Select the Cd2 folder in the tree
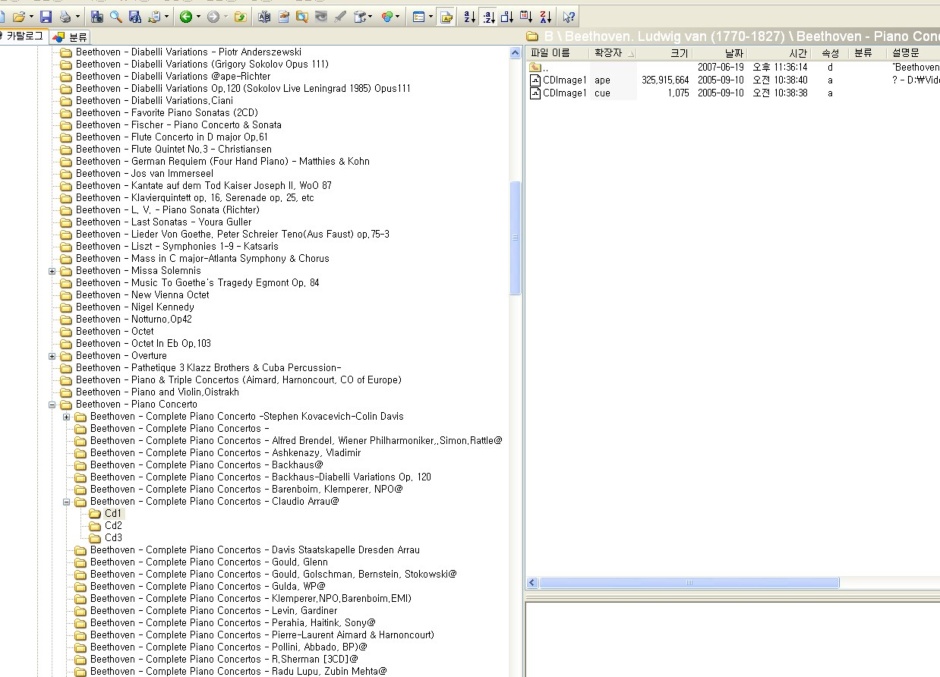This screenshot has height=677, width=940. [113, 526]
